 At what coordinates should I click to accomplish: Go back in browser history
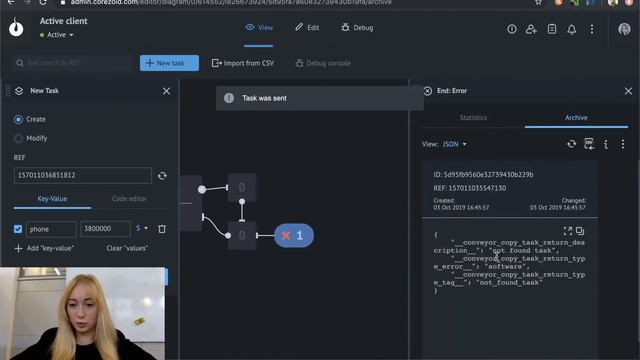(x=11, y=2)
